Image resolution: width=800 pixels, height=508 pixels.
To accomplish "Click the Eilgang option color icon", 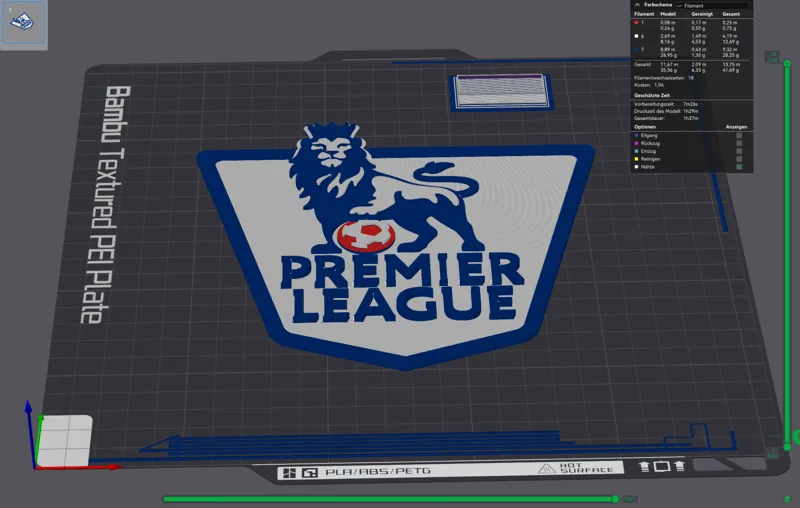I will pyautogui.click(x=636, y=136).
